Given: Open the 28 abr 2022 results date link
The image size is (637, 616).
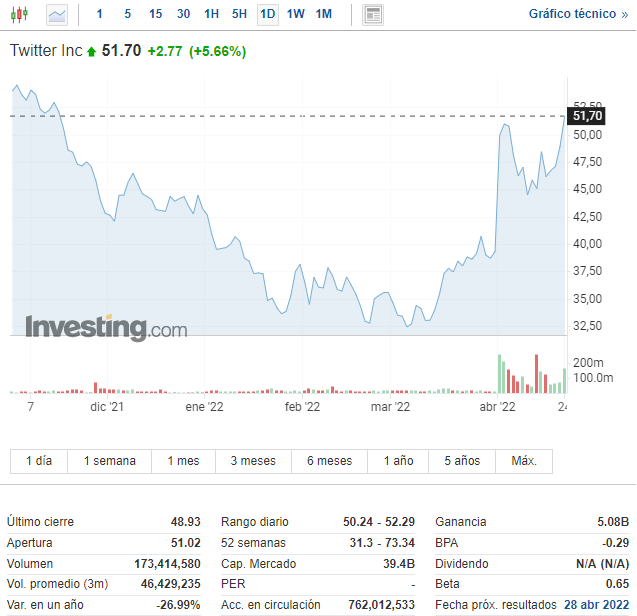Looking at the screenshot, I should [x=596, y=605].
